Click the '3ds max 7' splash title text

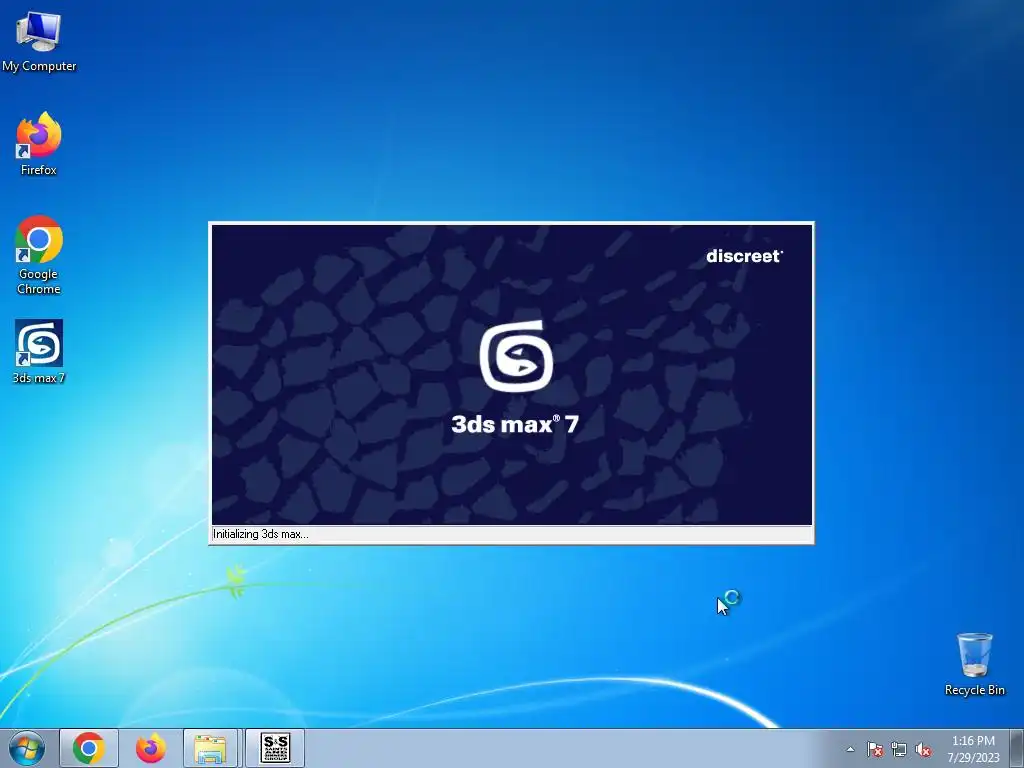click(x=515, y=424)
